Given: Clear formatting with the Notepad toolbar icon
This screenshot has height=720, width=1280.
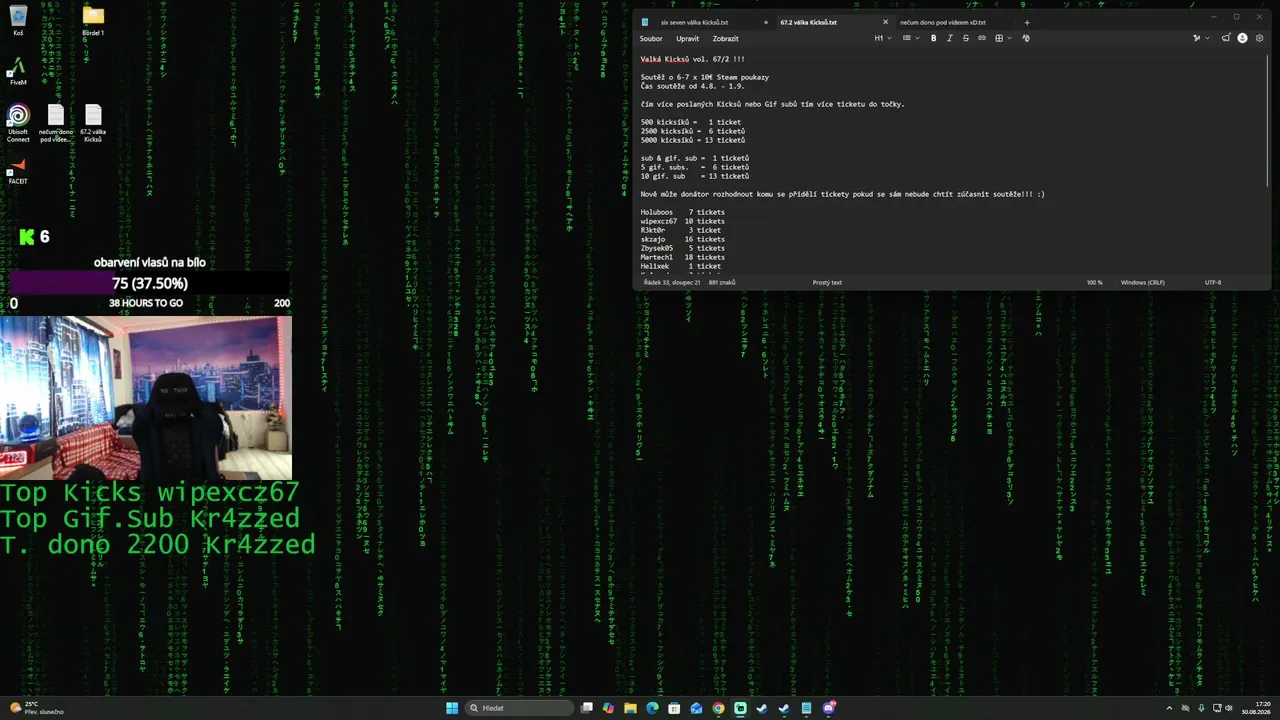Looking at the screenshot, I should tap(1026, 38).
